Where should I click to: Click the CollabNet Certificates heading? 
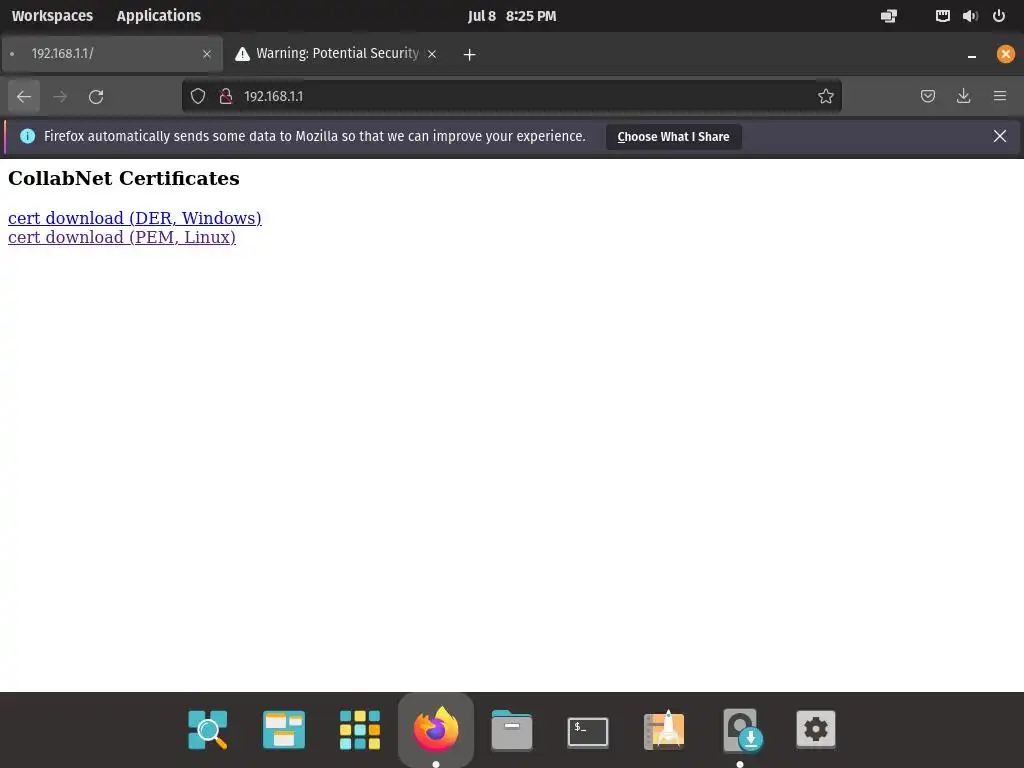click(123, 178)
